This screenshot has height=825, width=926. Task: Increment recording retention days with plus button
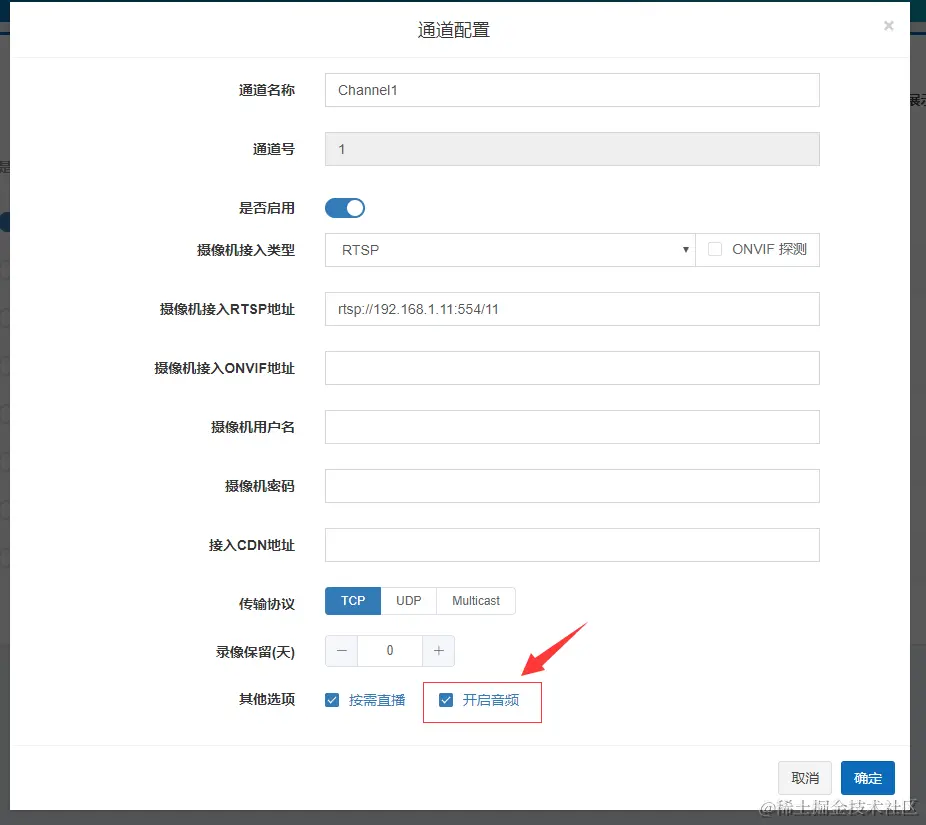[x=439, y=650]
